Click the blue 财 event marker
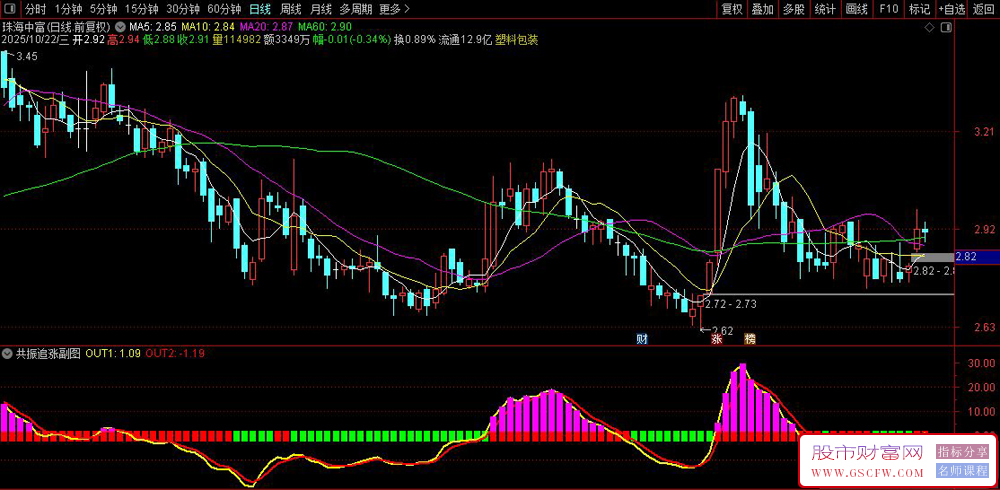1000x490 pixels. coord(642,340)
